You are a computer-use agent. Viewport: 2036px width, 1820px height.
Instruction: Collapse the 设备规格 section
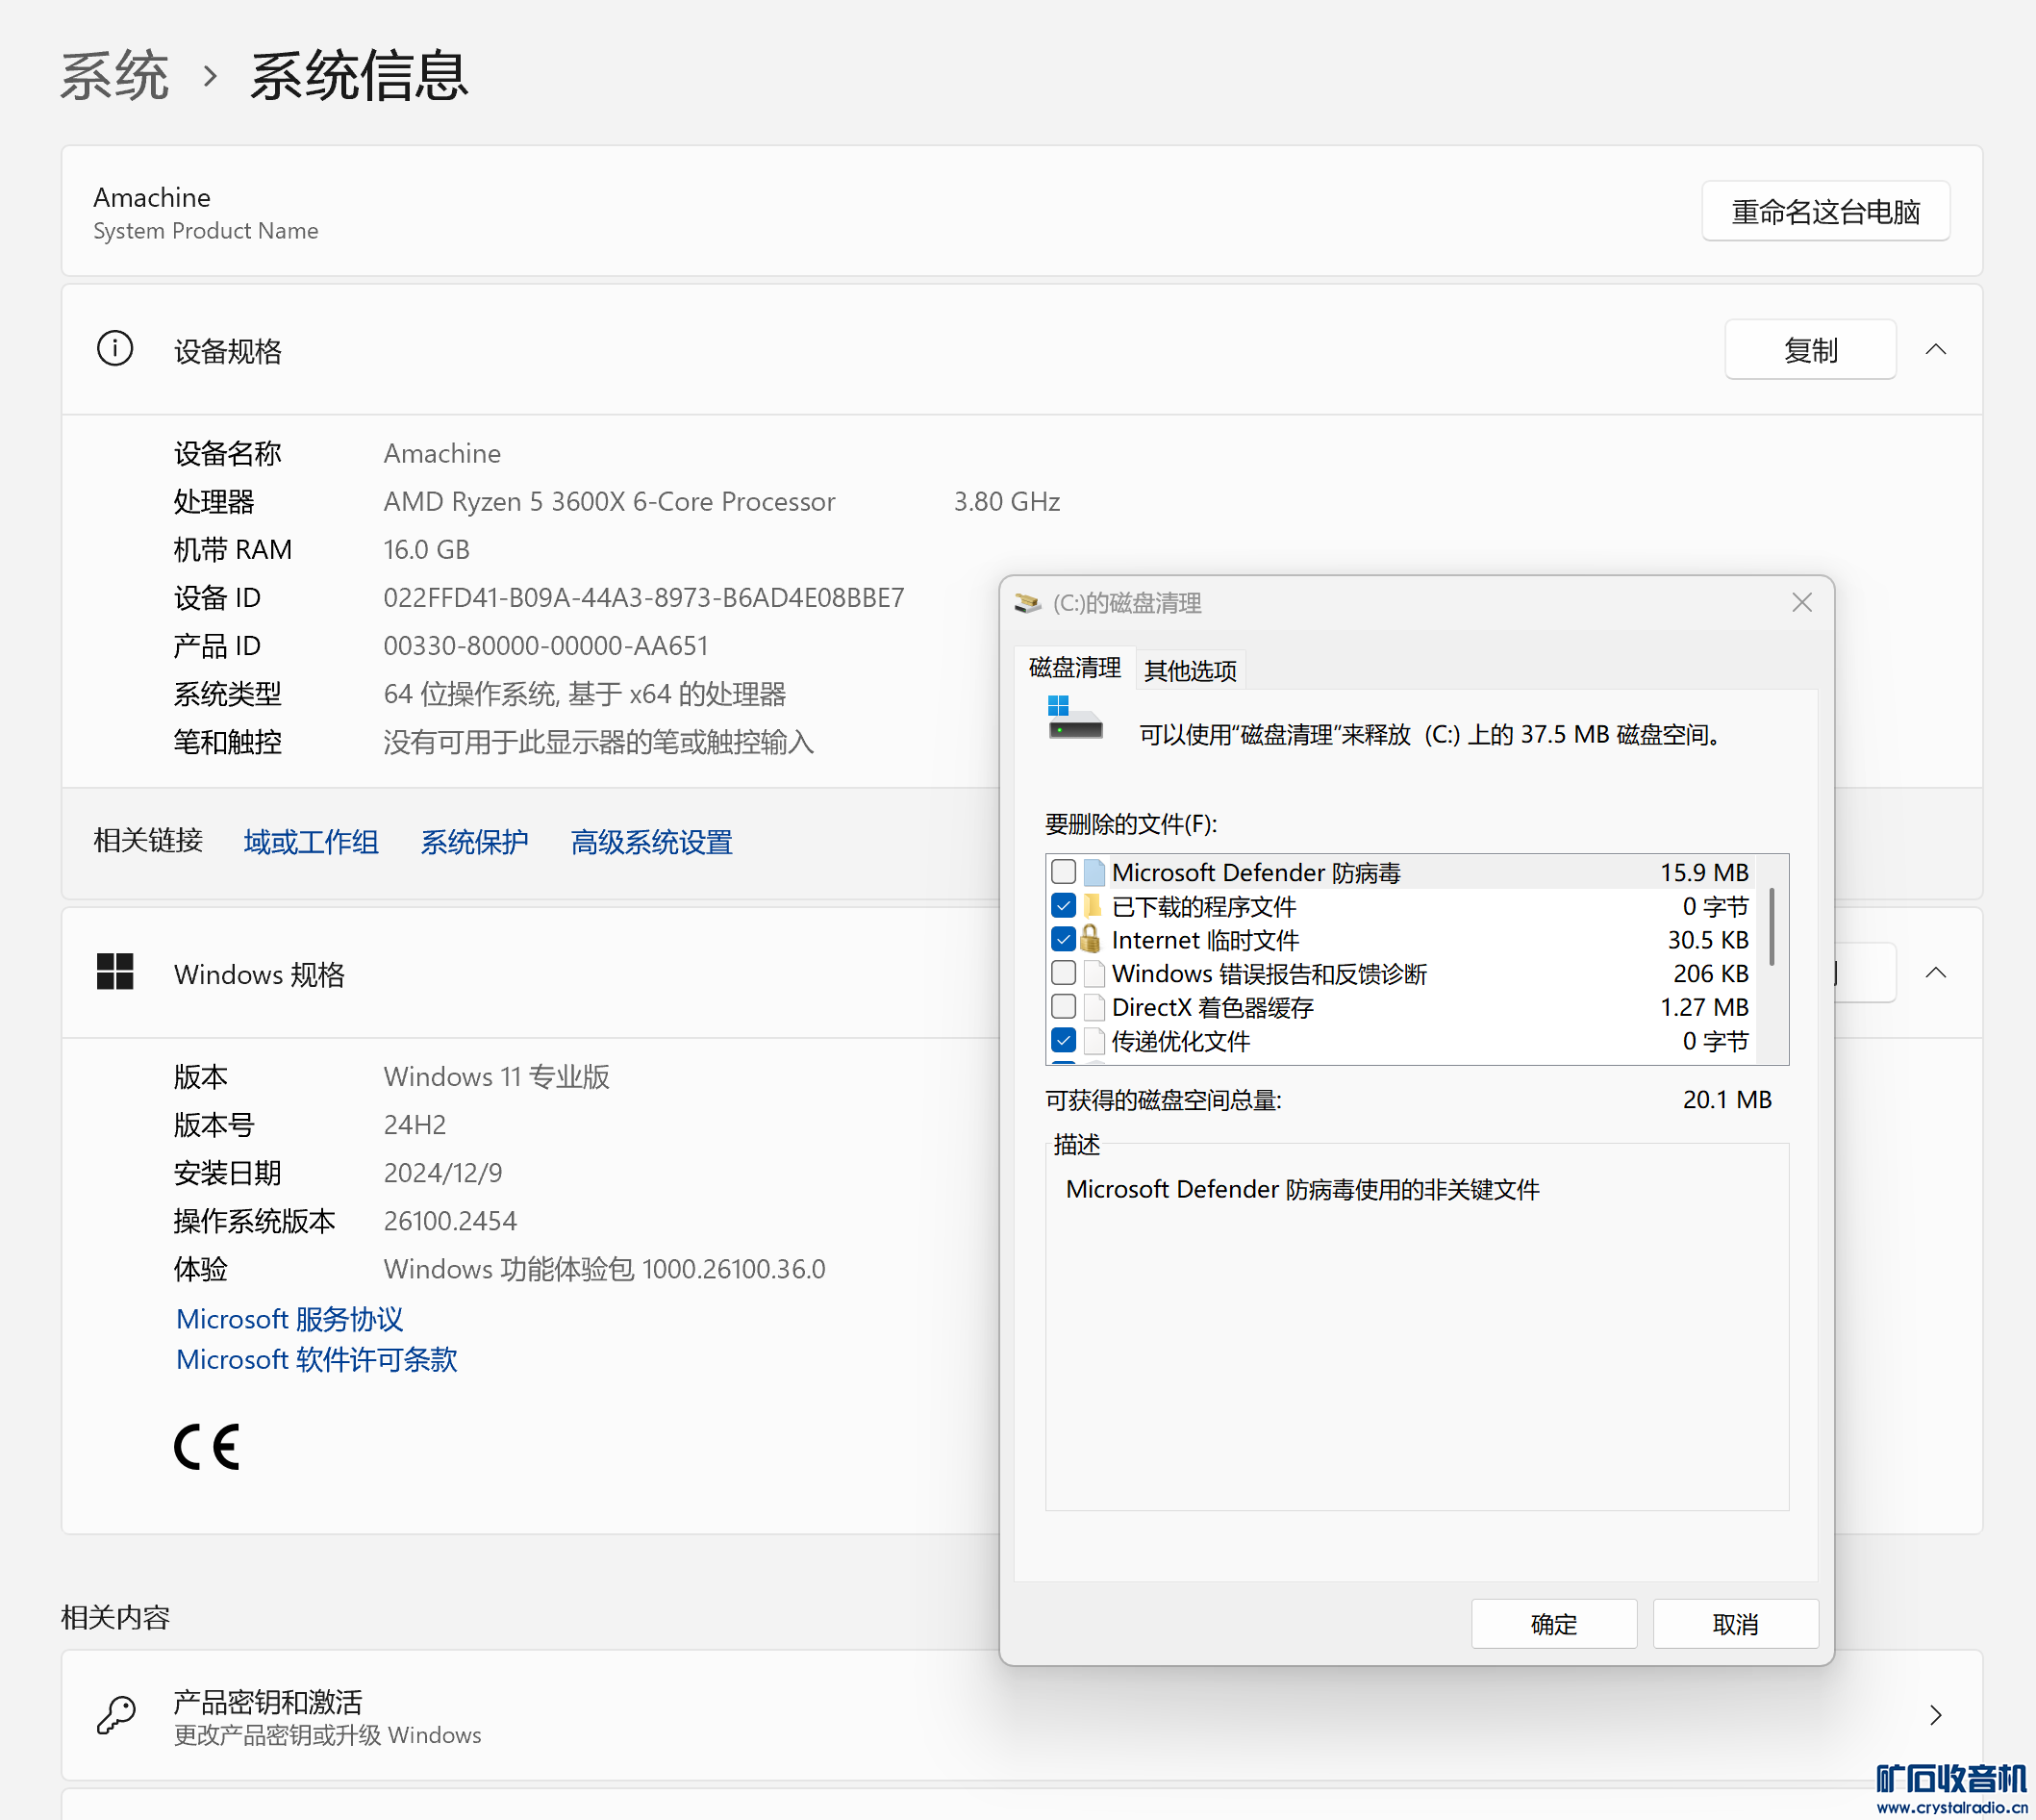pos(1935,349)
